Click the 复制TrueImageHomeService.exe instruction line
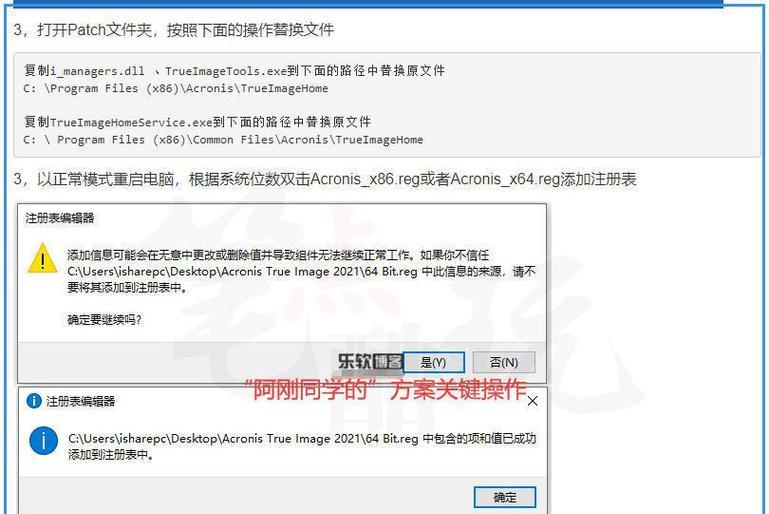 tap(197, 122)
